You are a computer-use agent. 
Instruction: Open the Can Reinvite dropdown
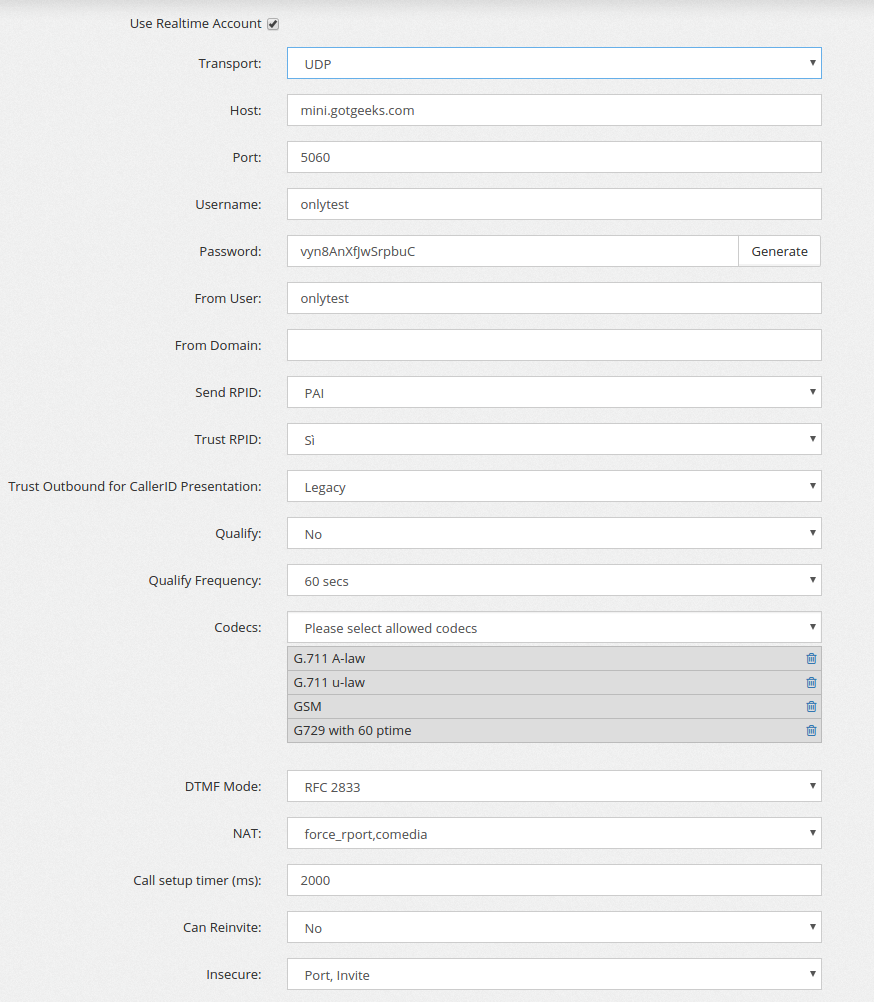[554, 928]
